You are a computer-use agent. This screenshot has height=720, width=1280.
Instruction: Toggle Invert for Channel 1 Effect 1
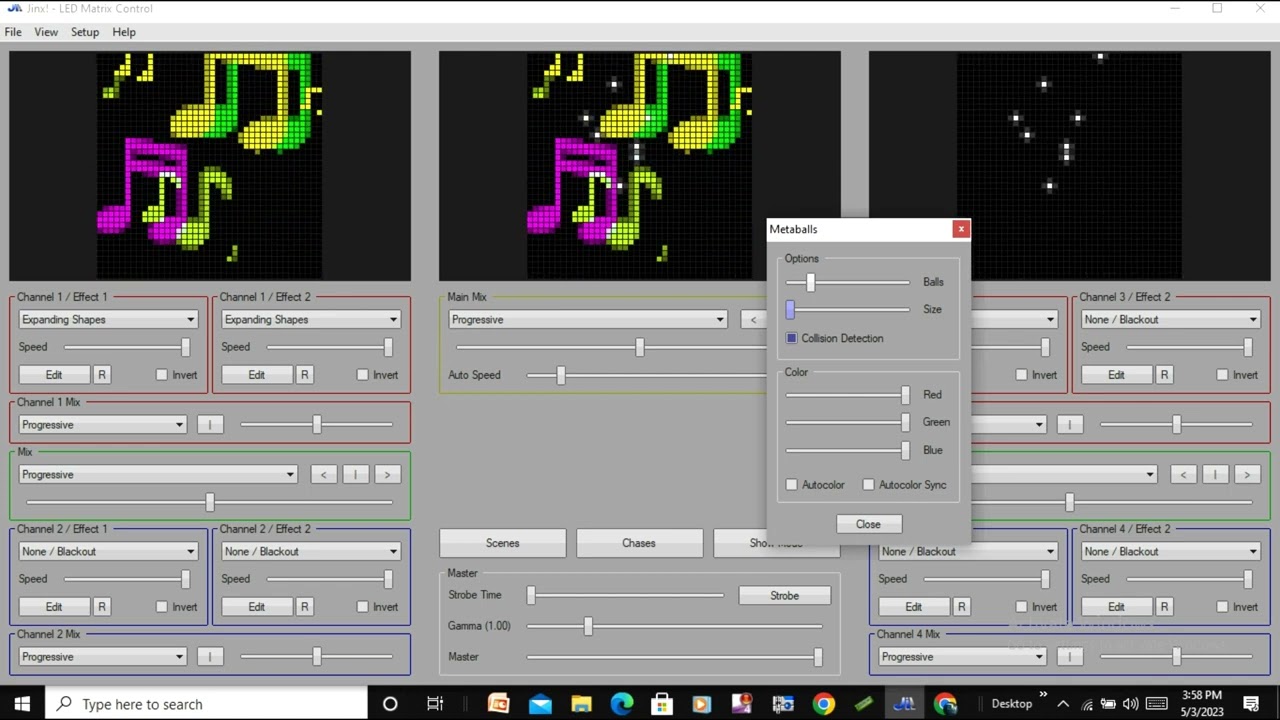[162, 375]
